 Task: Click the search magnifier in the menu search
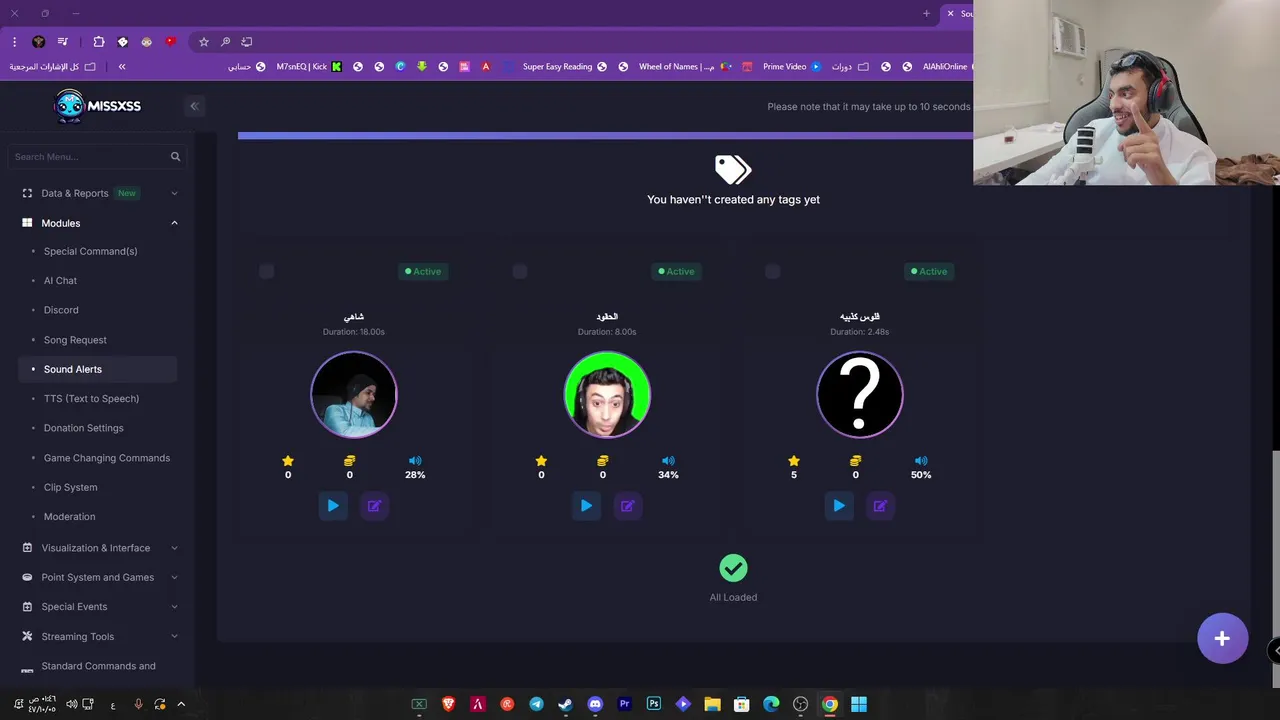(x=175, y=156)
